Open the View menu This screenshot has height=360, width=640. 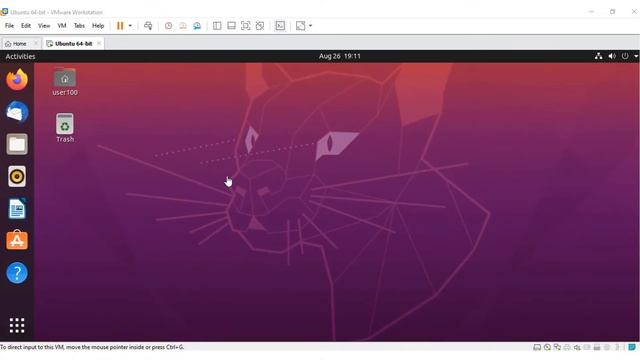click(x=44, y=26)
